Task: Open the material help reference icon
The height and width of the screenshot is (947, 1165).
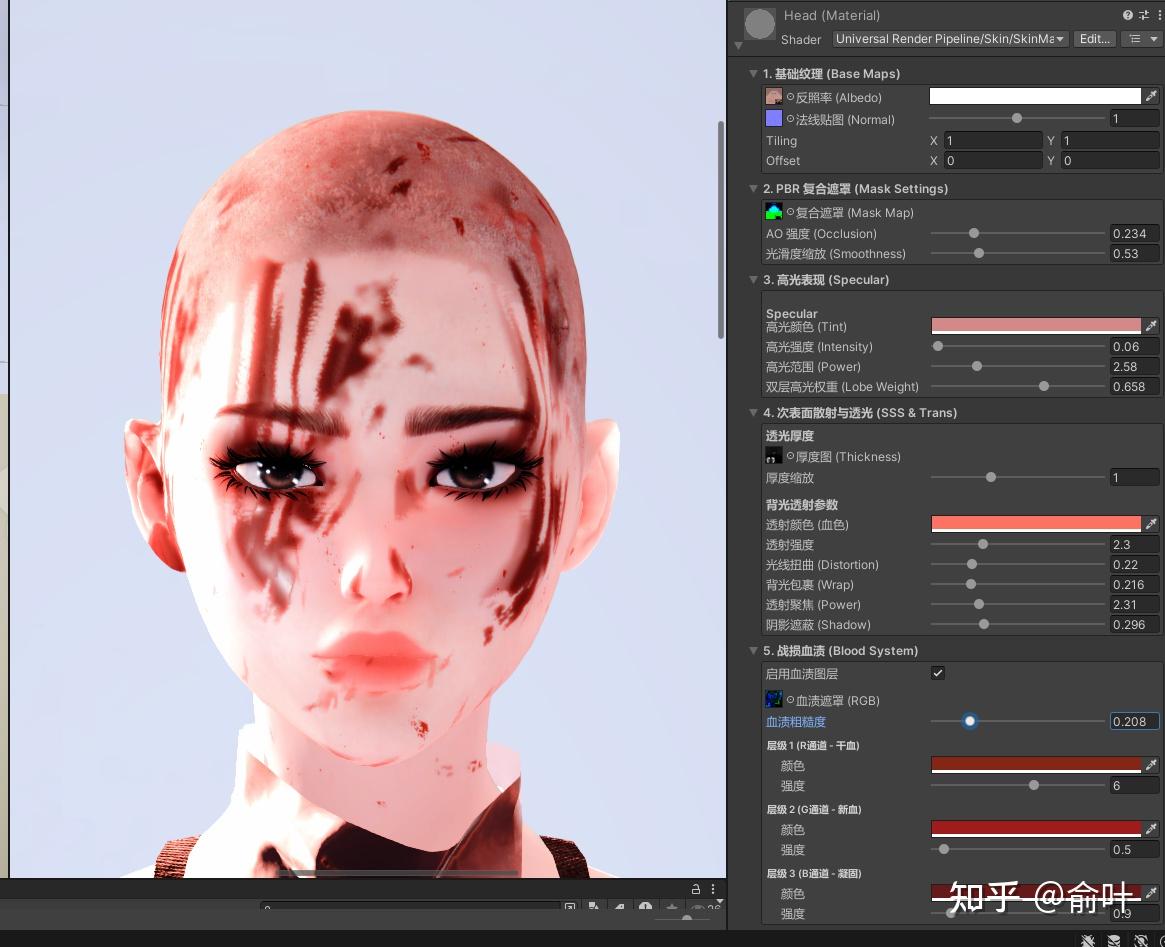Action: tap(1128, 15)
